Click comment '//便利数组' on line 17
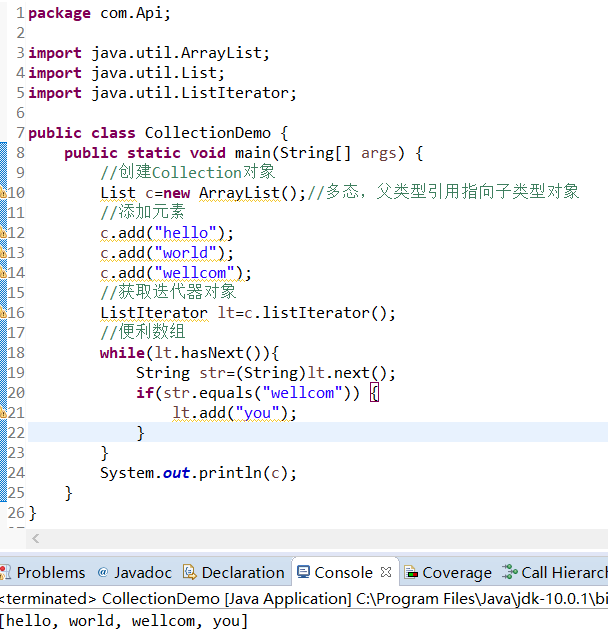 (143, 332)
